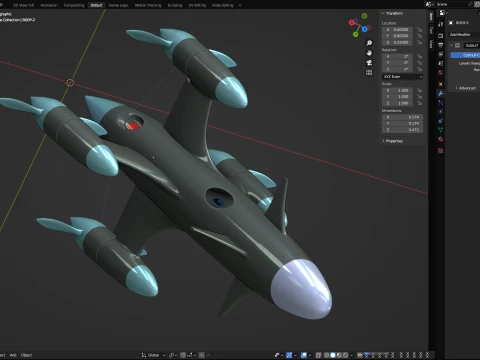Click the pin scene icon in top bar
Screen dimensions: 480x360
[x=471, y=4]
